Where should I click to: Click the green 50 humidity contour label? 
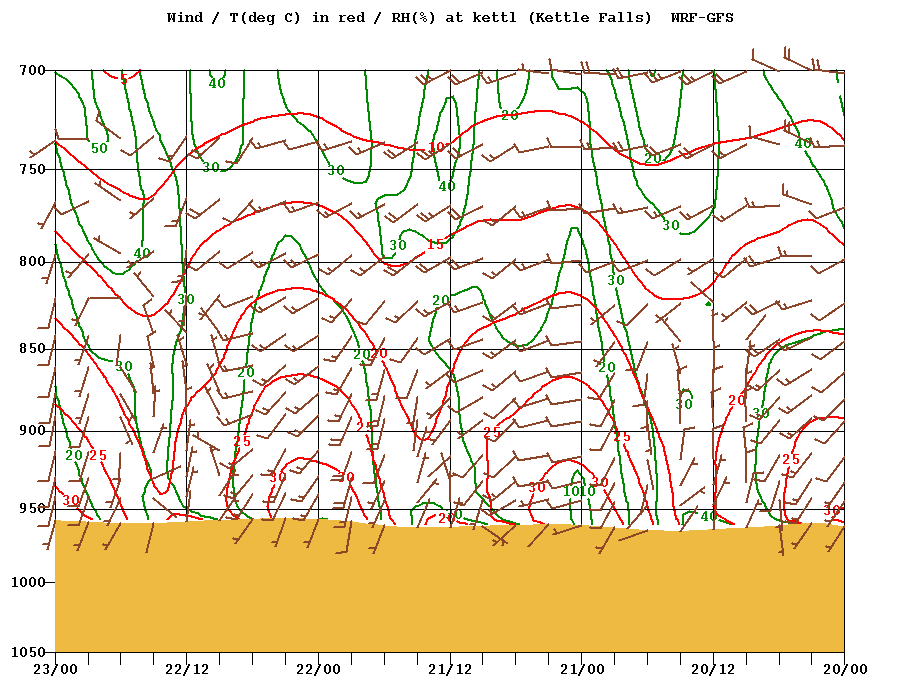[99, 148]
